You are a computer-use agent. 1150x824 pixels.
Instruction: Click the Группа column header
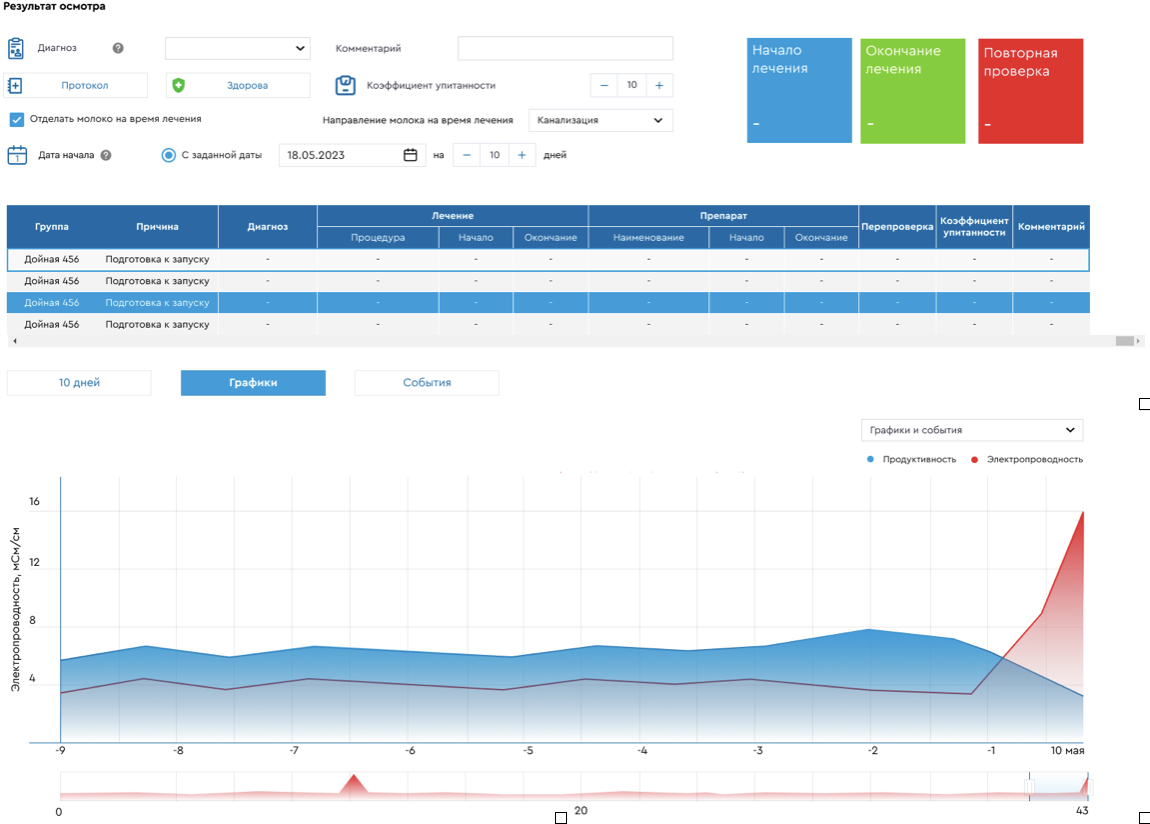pyautogui.click(x=51, y=227)
